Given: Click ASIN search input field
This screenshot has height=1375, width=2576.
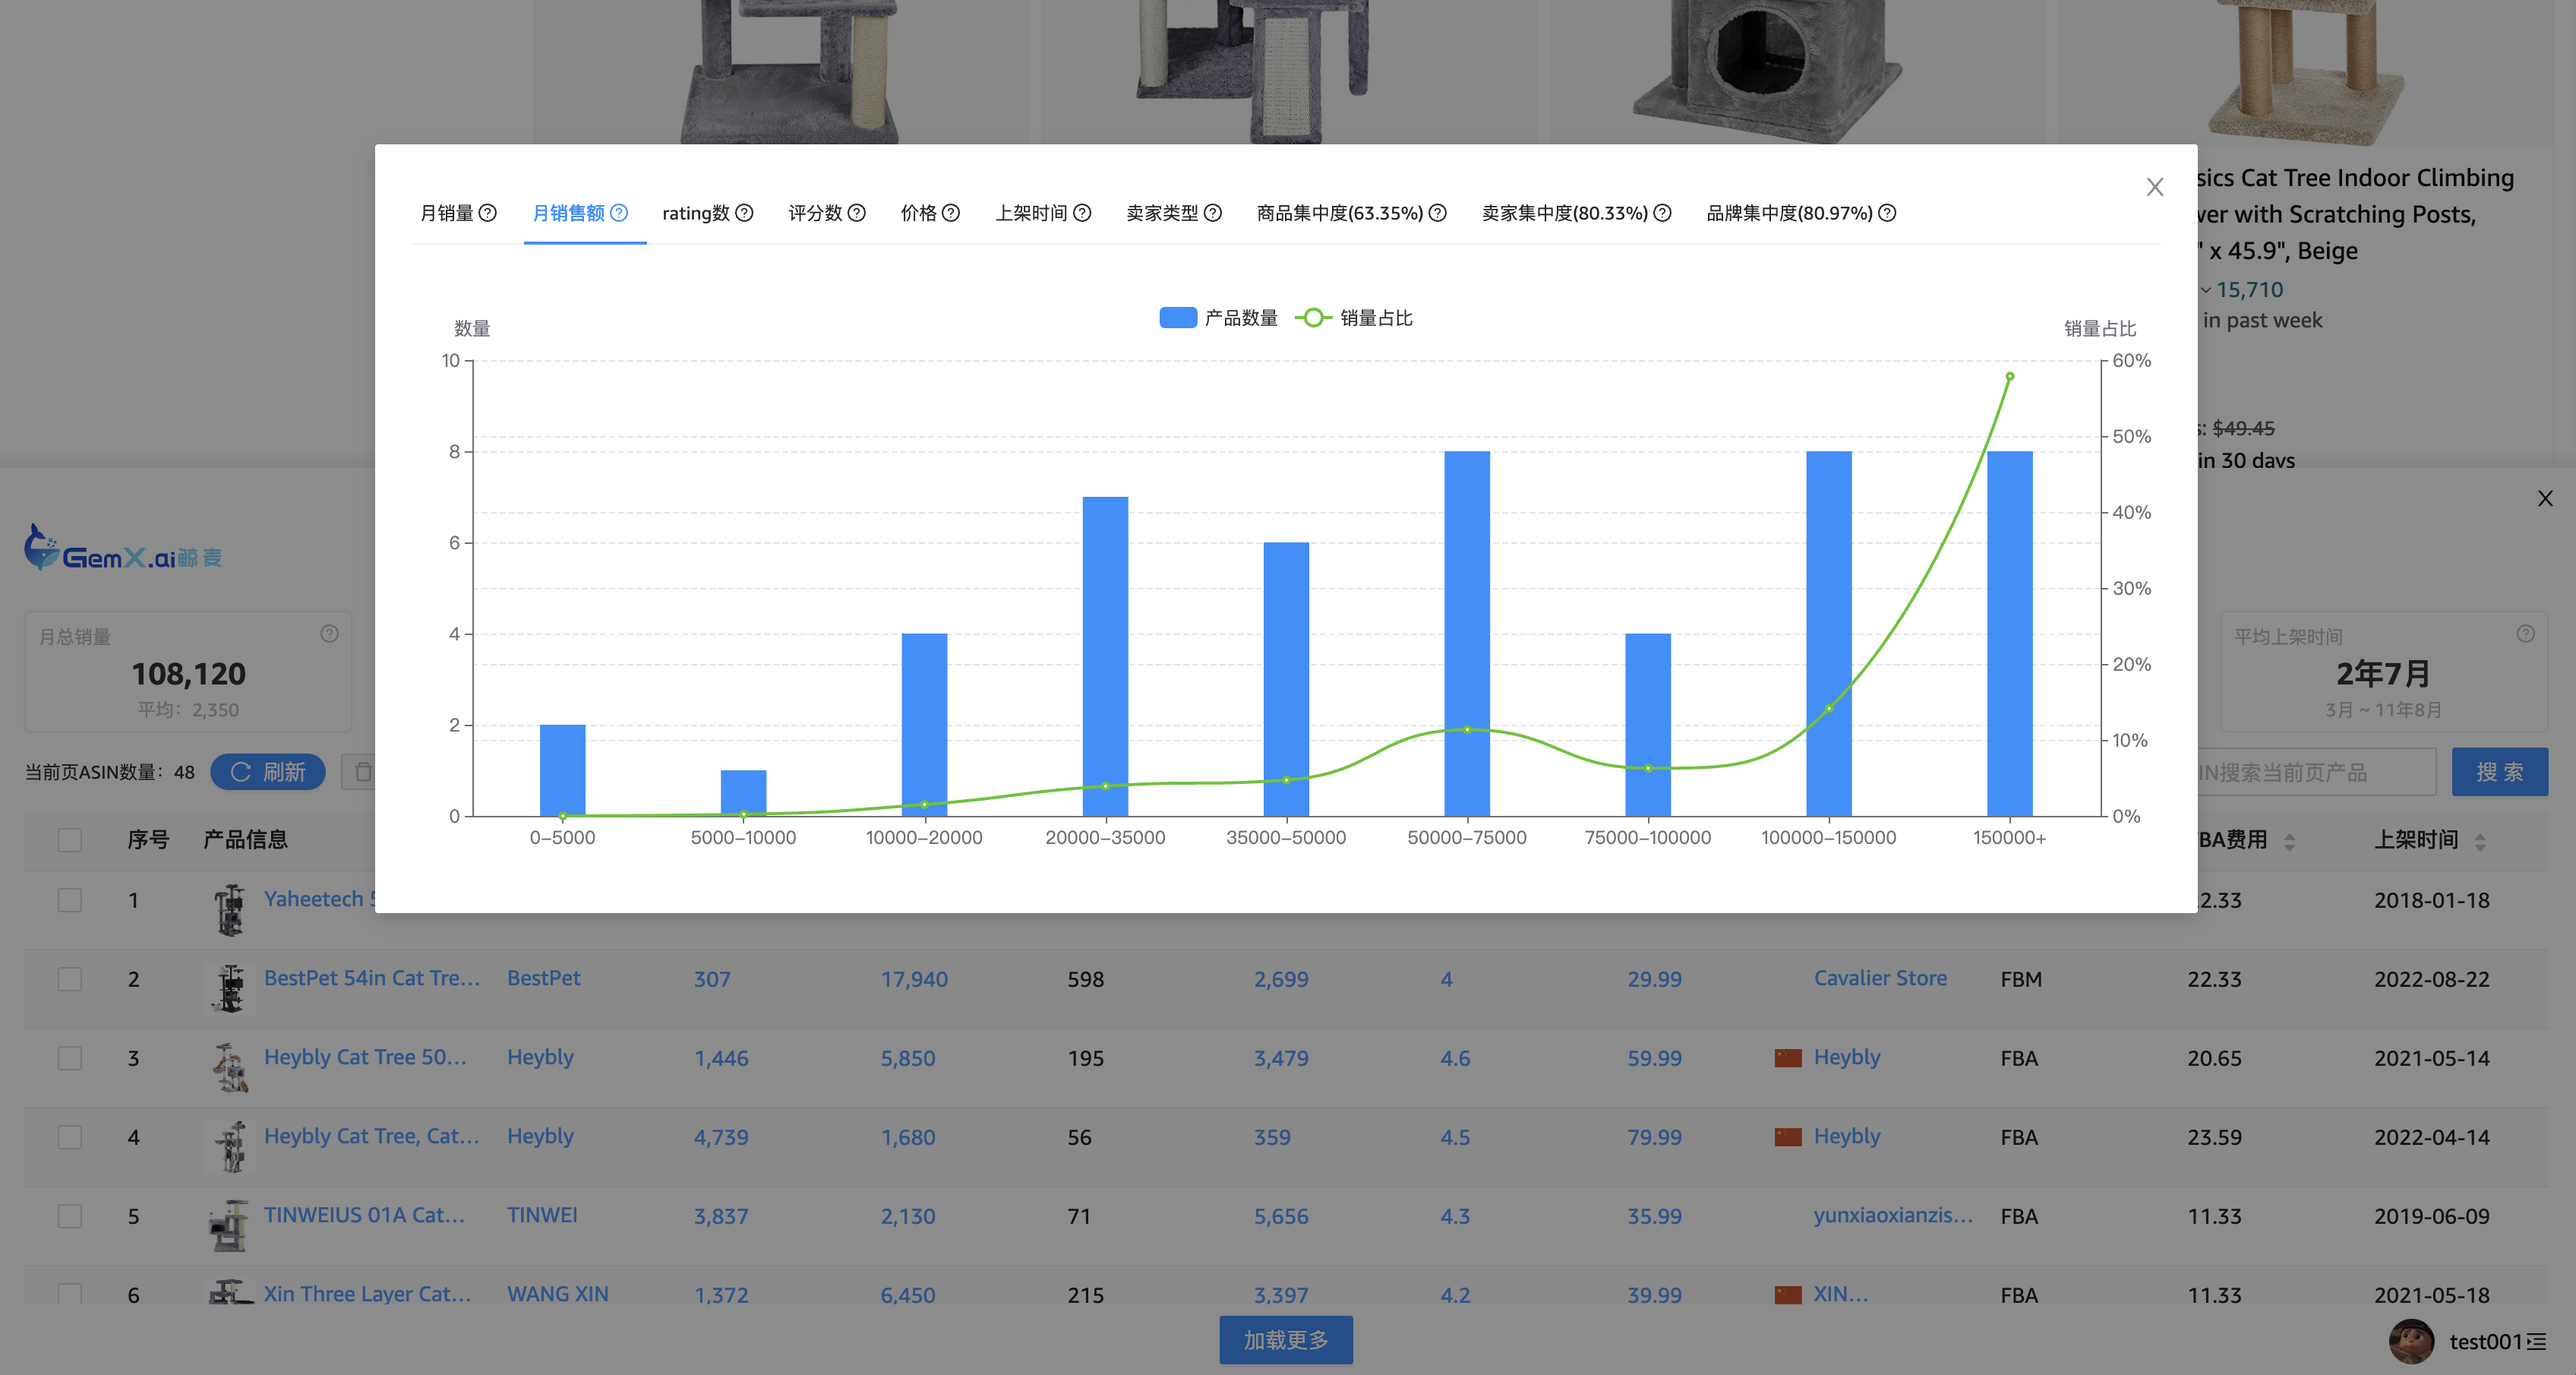Looking at the screenshot, I should click(x=2316, y=772).
